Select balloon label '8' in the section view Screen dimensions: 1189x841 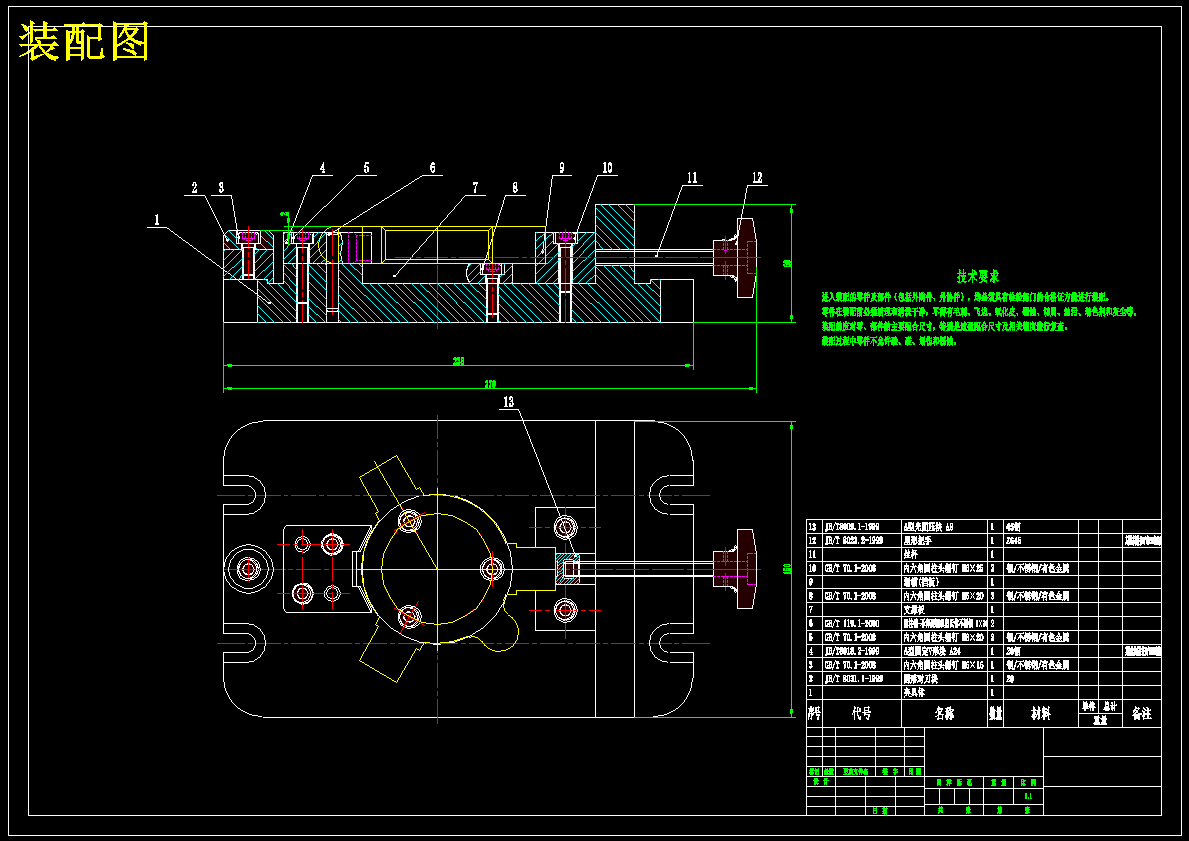tap(515, 188)
